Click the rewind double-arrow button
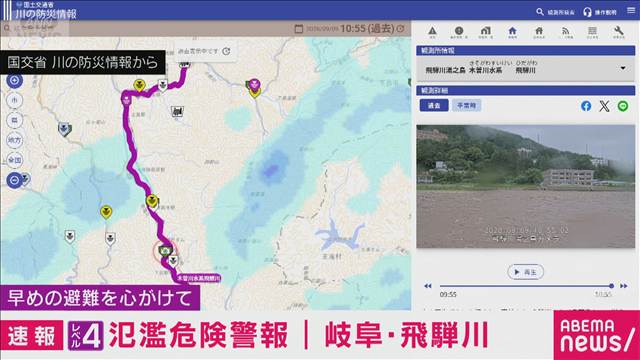The width and height of the screenshot is (640, 360). point(428,286)
